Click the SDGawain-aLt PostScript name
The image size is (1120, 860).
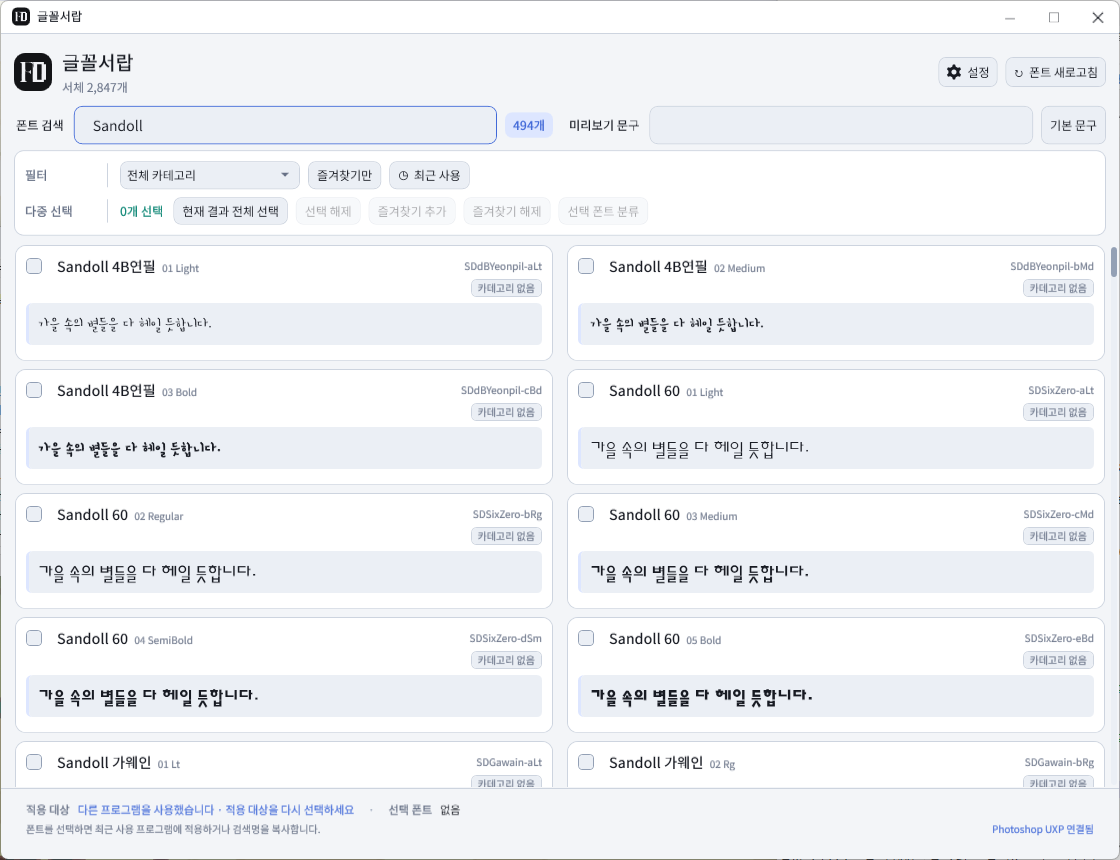(509, 763)
